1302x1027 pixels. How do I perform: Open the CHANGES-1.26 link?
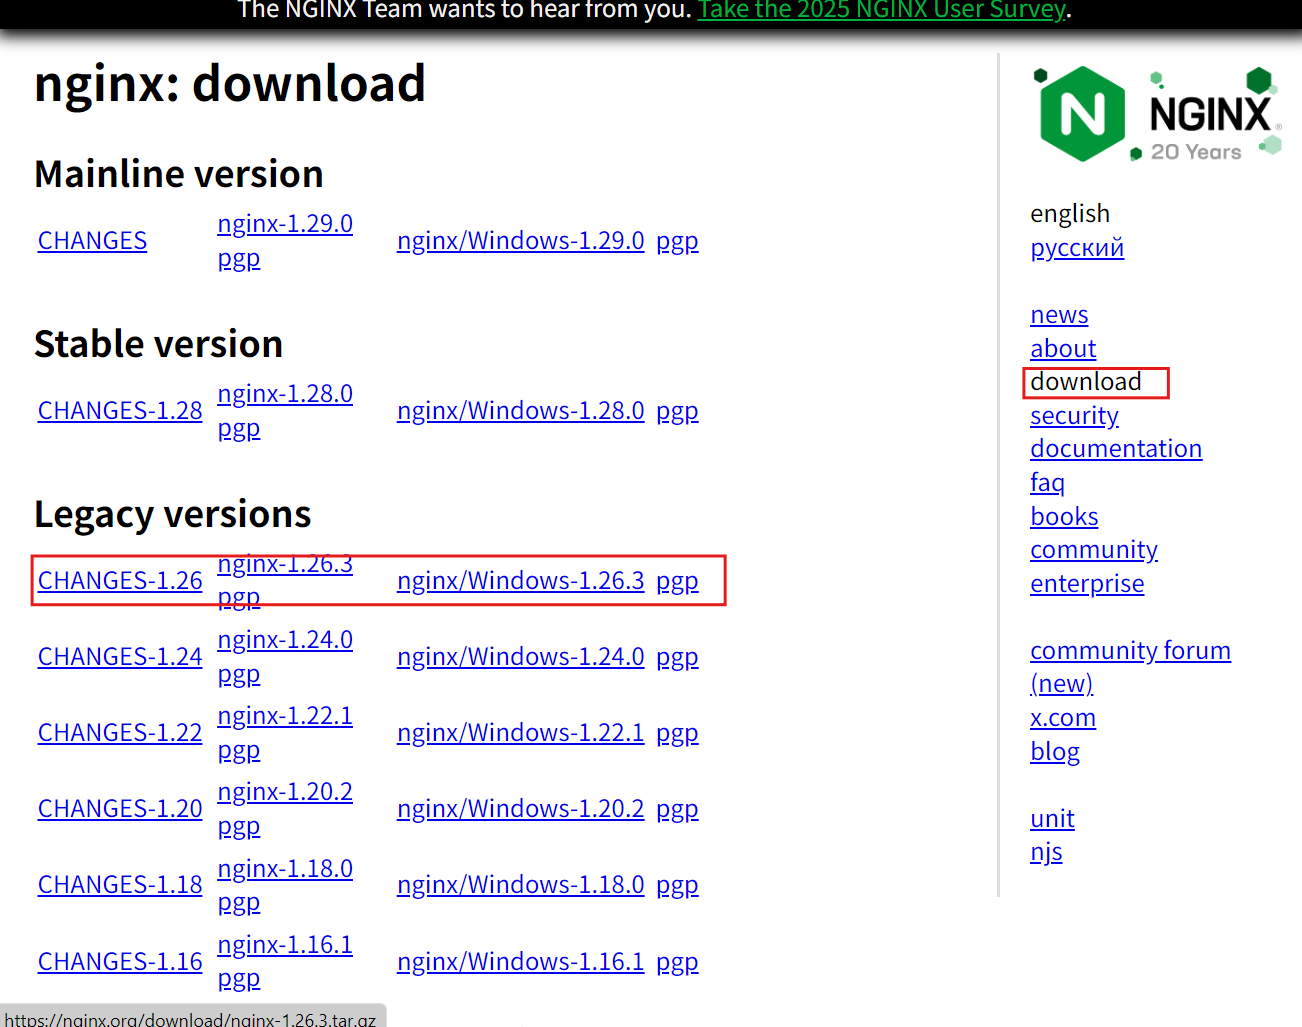(120, 581)
